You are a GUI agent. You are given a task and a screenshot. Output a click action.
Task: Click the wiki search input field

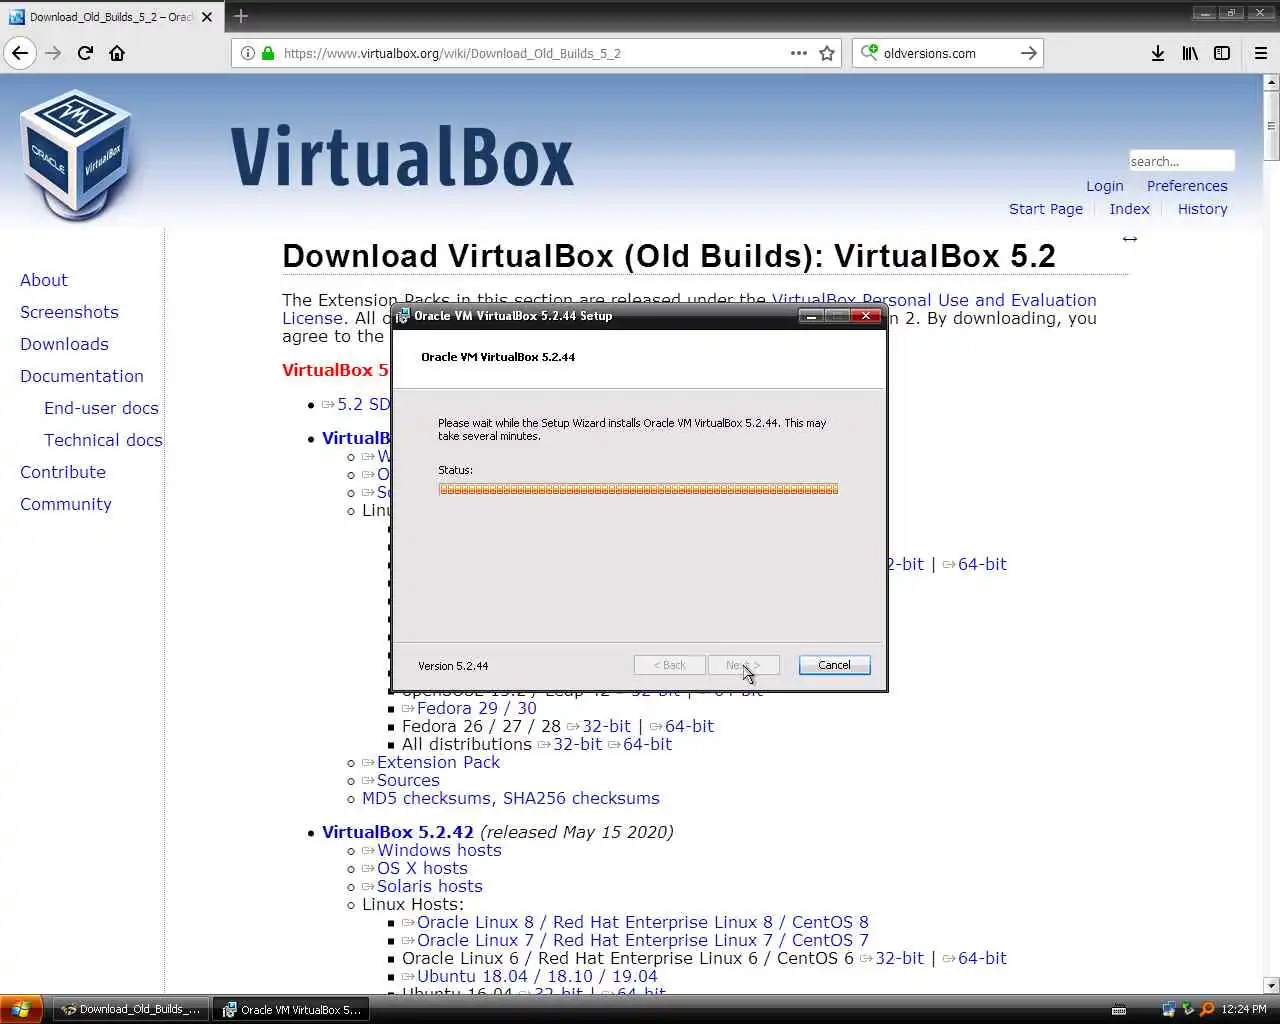point(1181,161)
